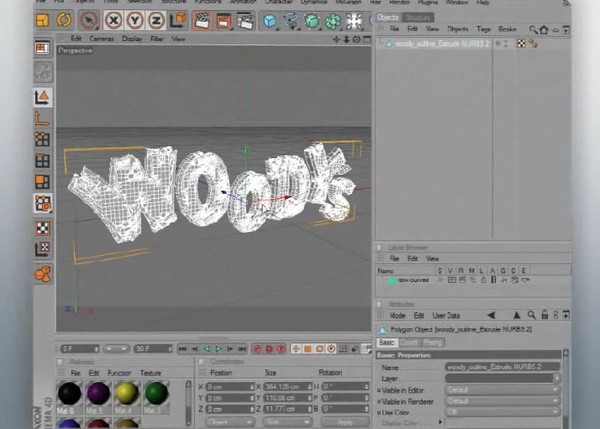Toggle the X axis lock icon
The image size is (600, 429).
click(113, 20)
